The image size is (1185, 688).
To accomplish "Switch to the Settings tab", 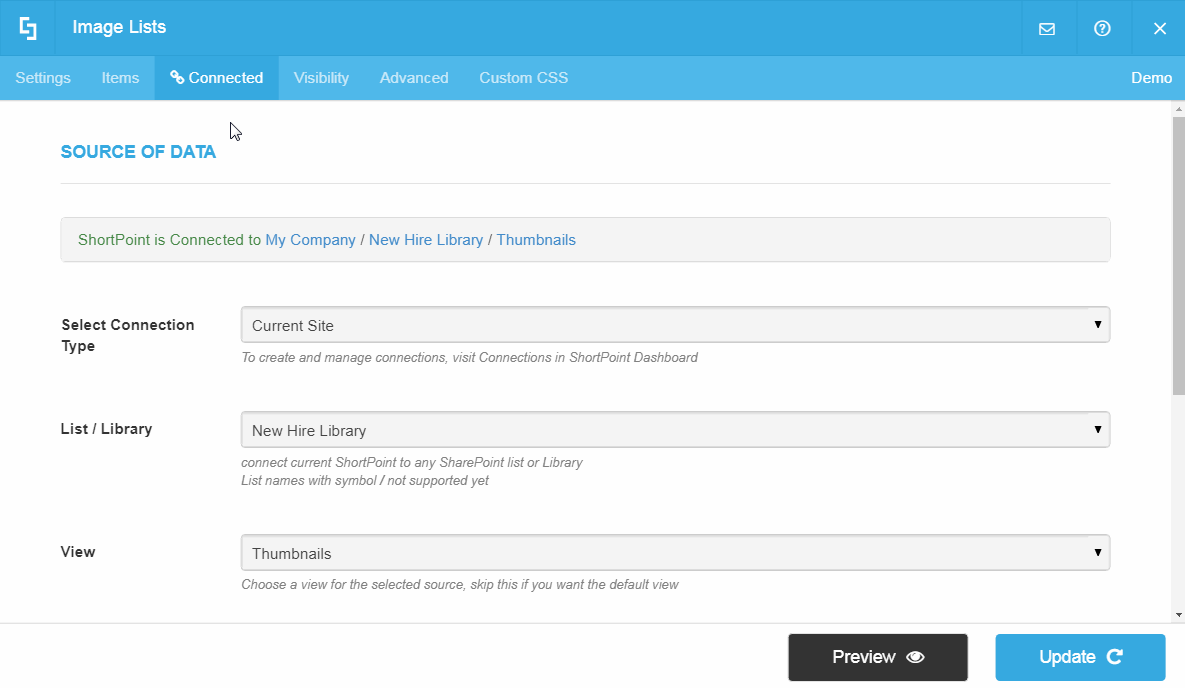I will click(x=42, y=77).
